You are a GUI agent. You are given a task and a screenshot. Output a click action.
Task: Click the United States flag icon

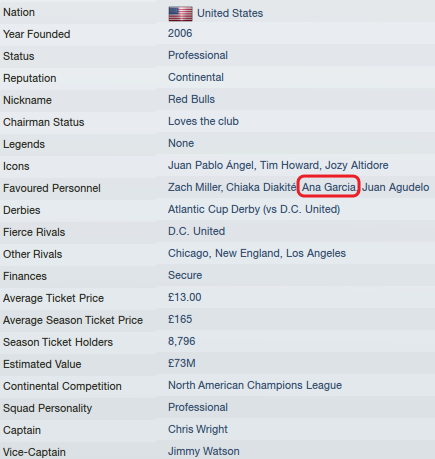[x=180, y=14]
